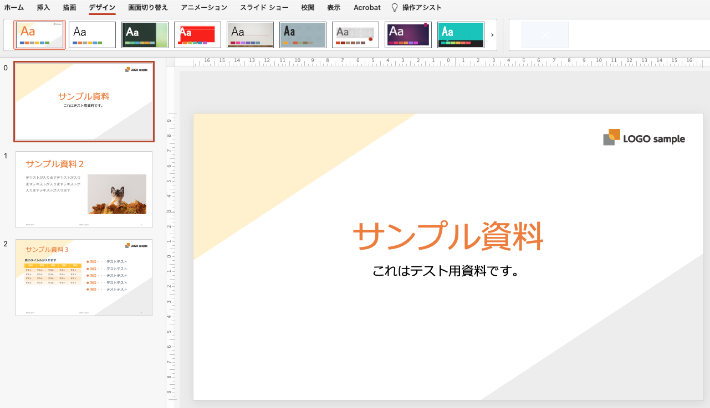710x408 pixels.
Task: Select the slide thumbnail サンプル資料 2
Action: pos(84,189)
